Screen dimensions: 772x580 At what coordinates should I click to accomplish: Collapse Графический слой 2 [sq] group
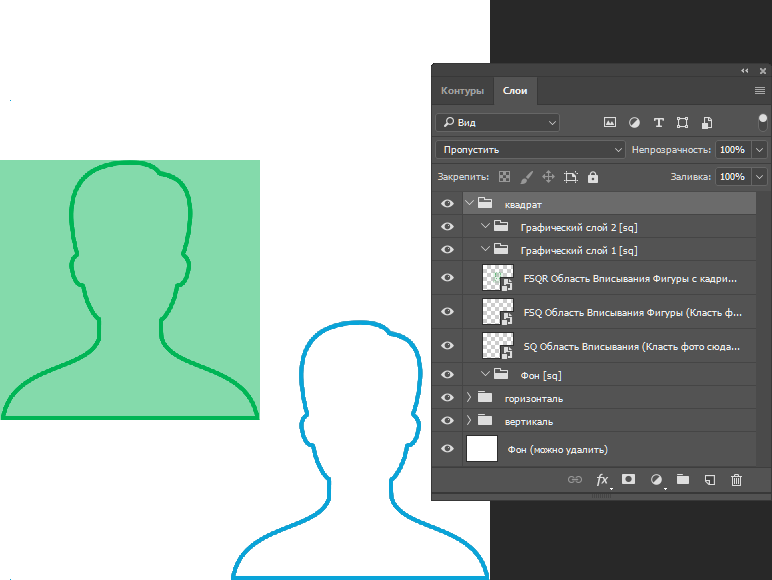pos(485,226)
